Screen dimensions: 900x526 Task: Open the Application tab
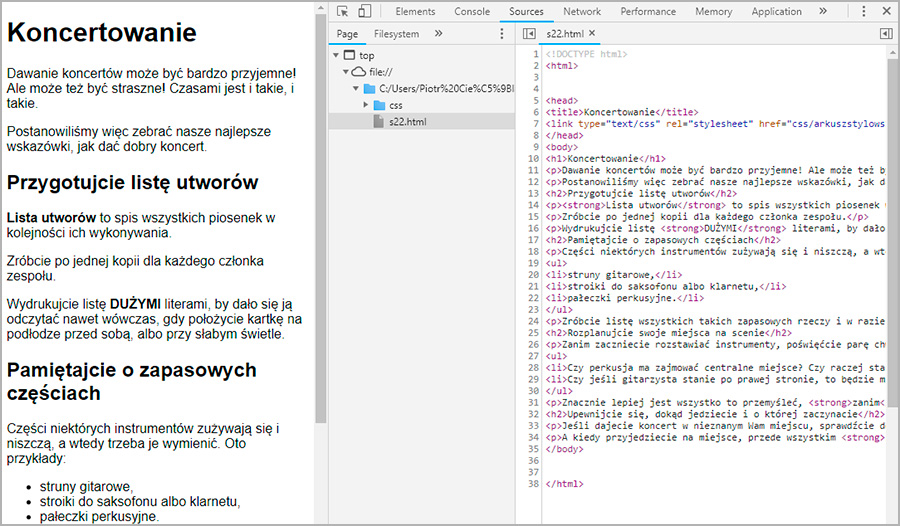[776, 11]
